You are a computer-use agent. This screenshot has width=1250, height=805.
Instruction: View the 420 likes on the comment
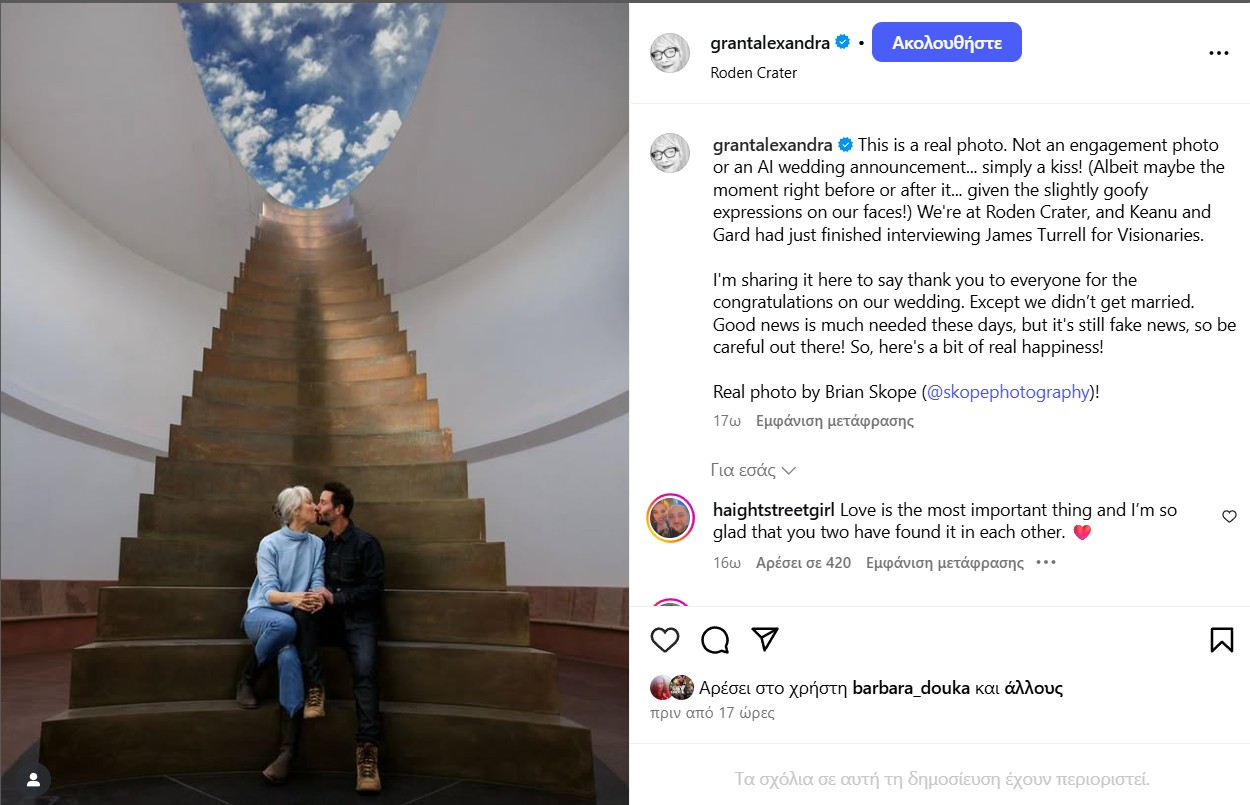coord(803,563)
